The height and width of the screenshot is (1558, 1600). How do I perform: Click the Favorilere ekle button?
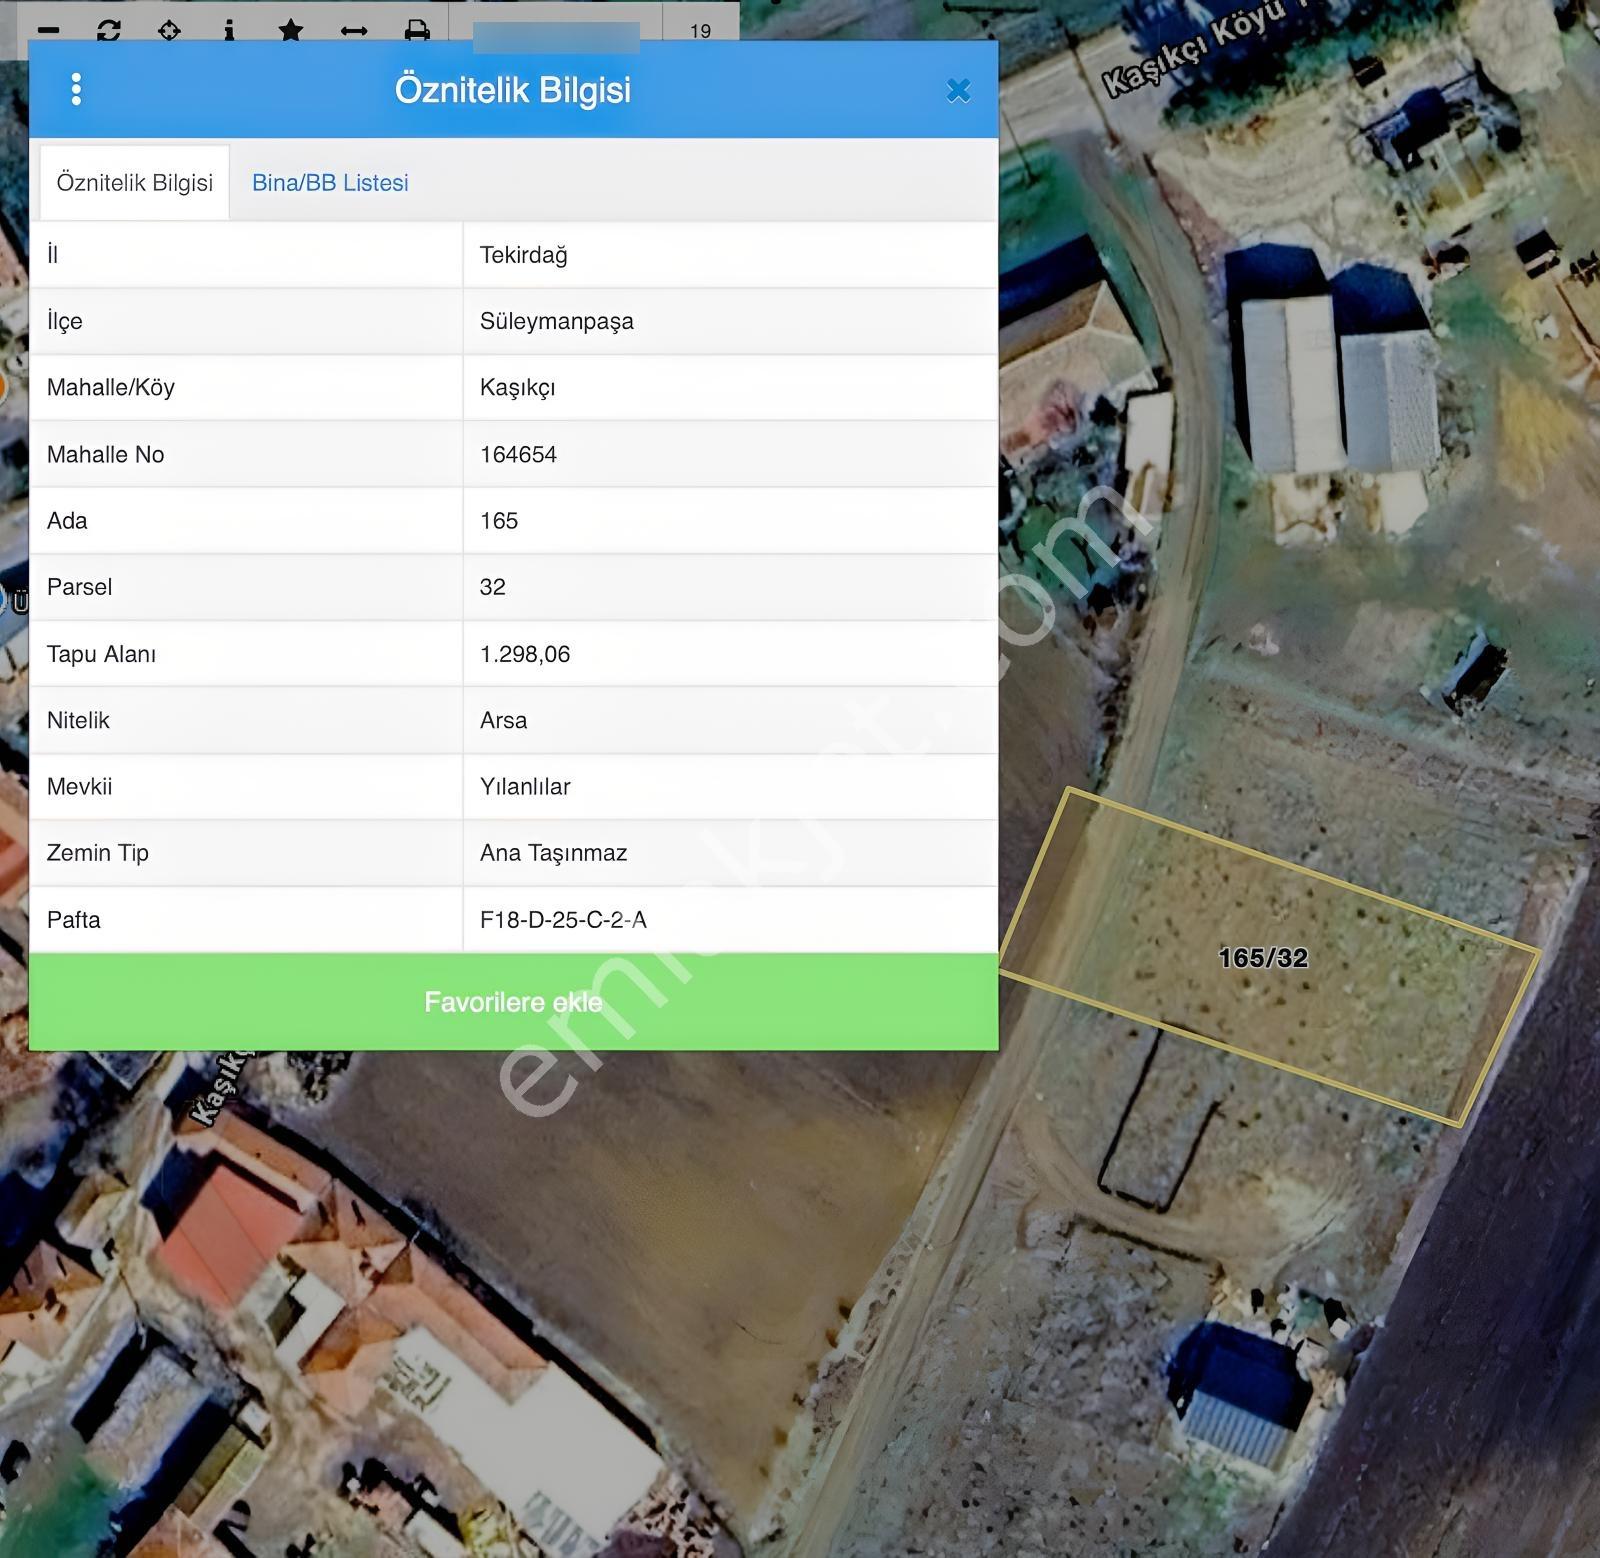coord(513,1002)
